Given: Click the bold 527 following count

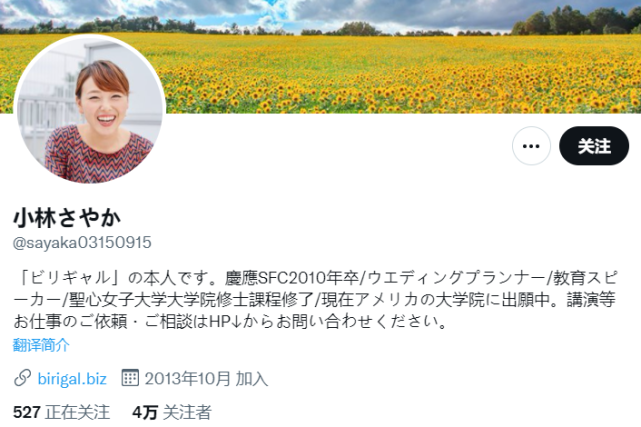Looking at the screenshot, I should coord(27,412).
